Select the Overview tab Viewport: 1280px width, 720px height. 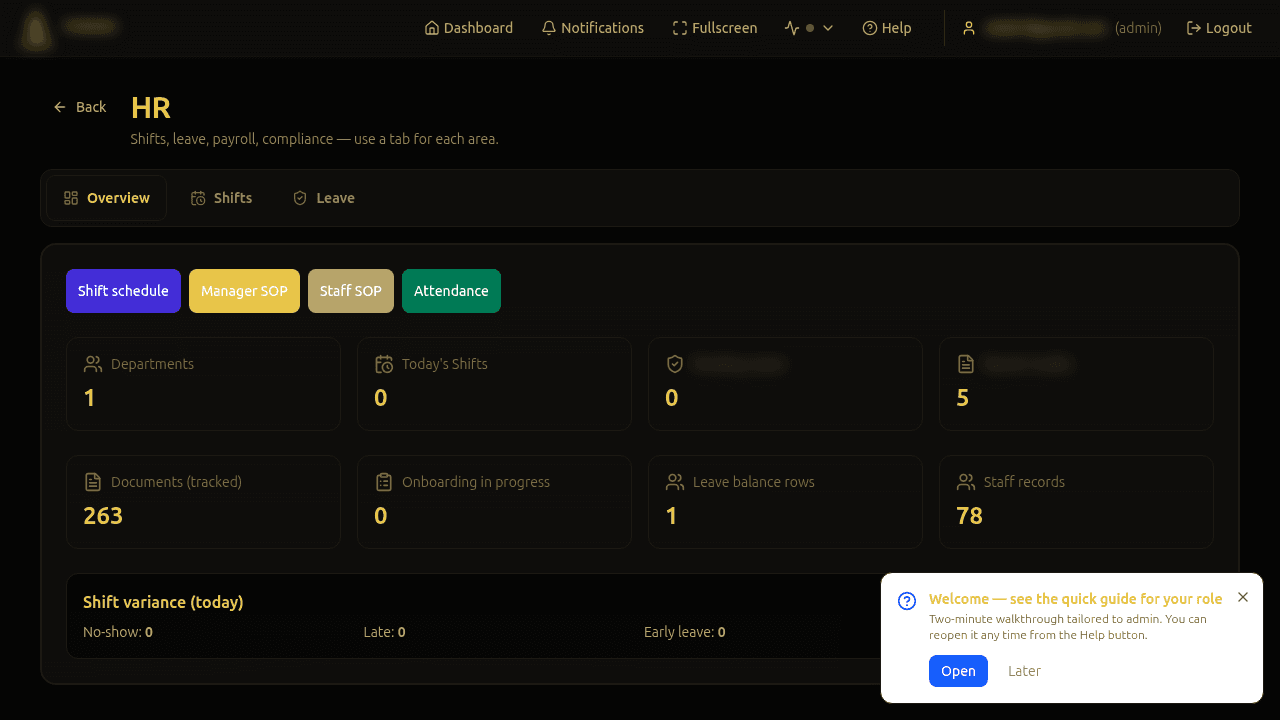106,198
